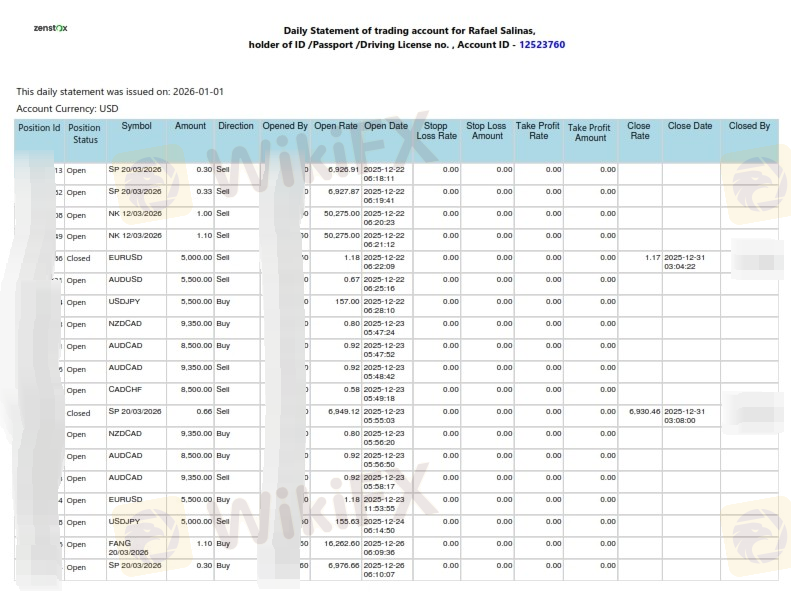Viewport: 791px width, 612px height.
Task: Select the open rate 16,262.60 cell
Action: click(x=335, y=548)
